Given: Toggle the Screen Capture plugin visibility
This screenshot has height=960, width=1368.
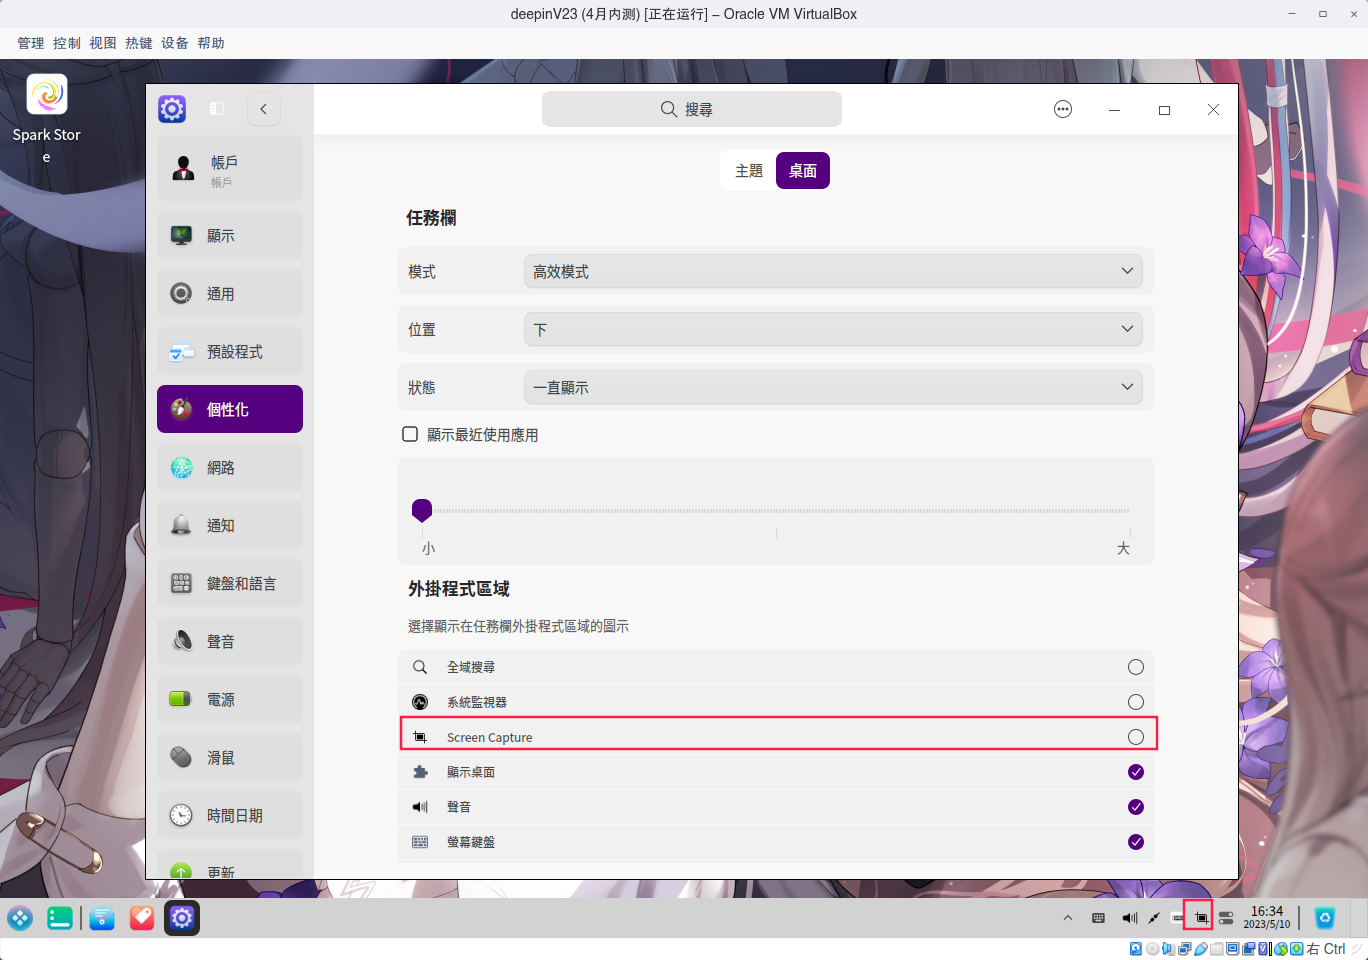Looking at the screenshot, I should coord(1135,736).
